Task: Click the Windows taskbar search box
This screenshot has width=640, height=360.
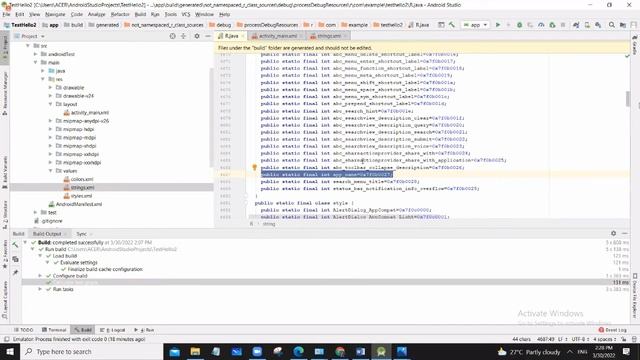Action: pos(91,351)
